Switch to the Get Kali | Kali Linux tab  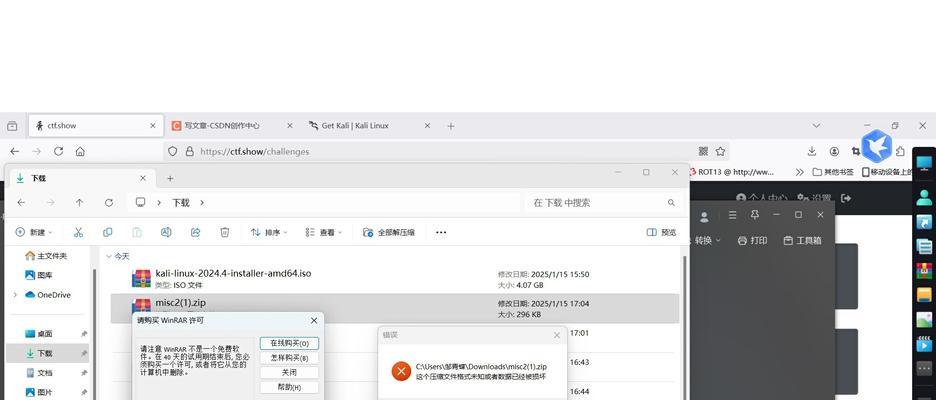tap(370, 126)
